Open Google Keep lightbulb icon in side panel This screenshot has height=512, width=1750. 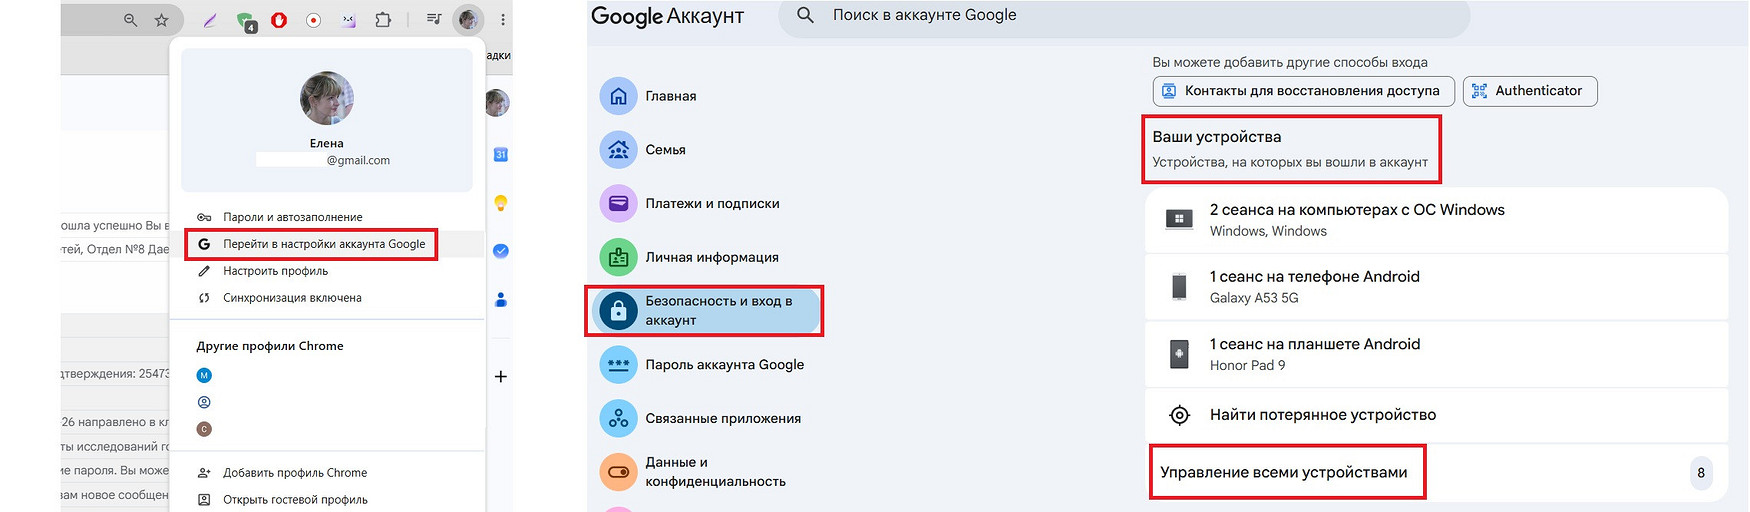coord(501,203)
